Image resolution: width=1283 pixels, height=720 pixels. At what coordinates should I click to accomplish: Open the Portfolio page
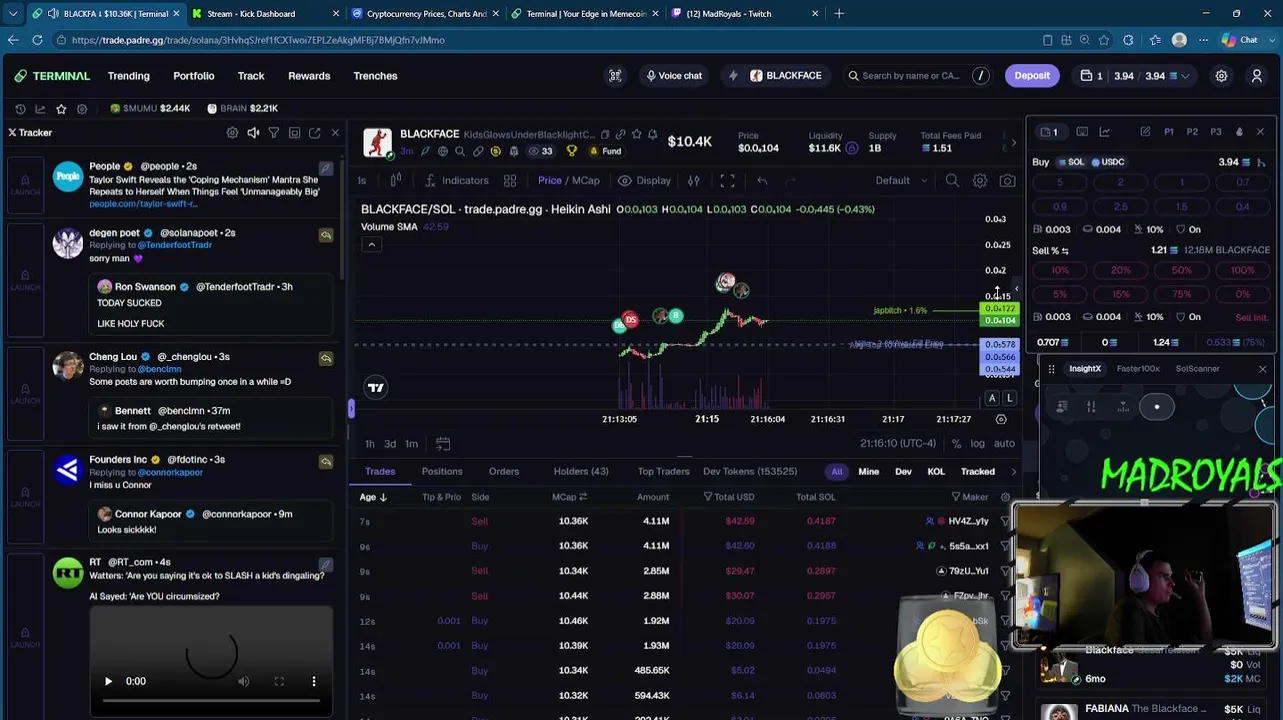click(193, 76)
